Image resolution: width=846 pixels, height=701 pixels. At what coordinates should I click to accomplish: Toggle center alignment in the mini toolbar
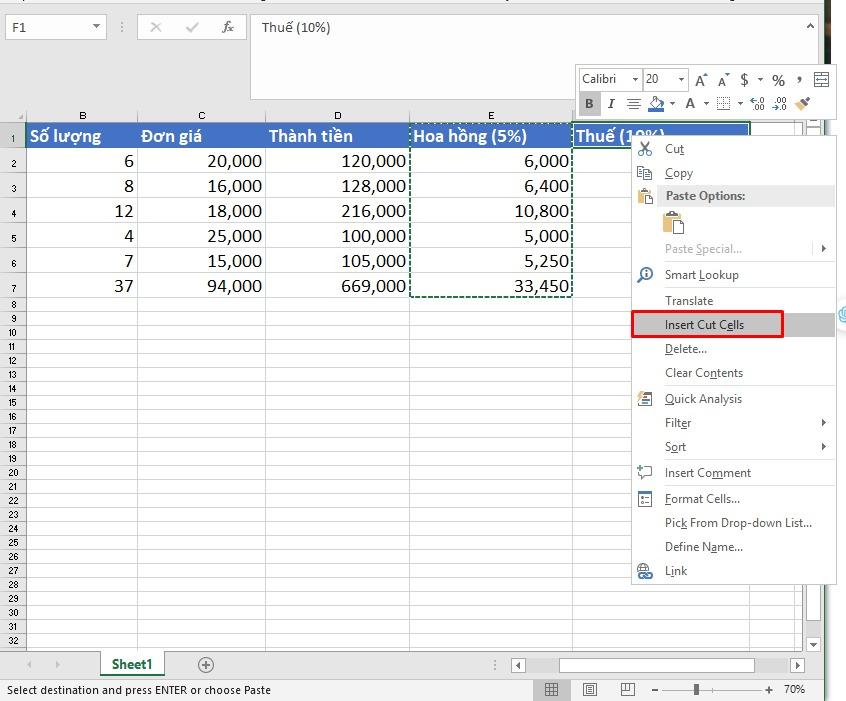(633, 102)
